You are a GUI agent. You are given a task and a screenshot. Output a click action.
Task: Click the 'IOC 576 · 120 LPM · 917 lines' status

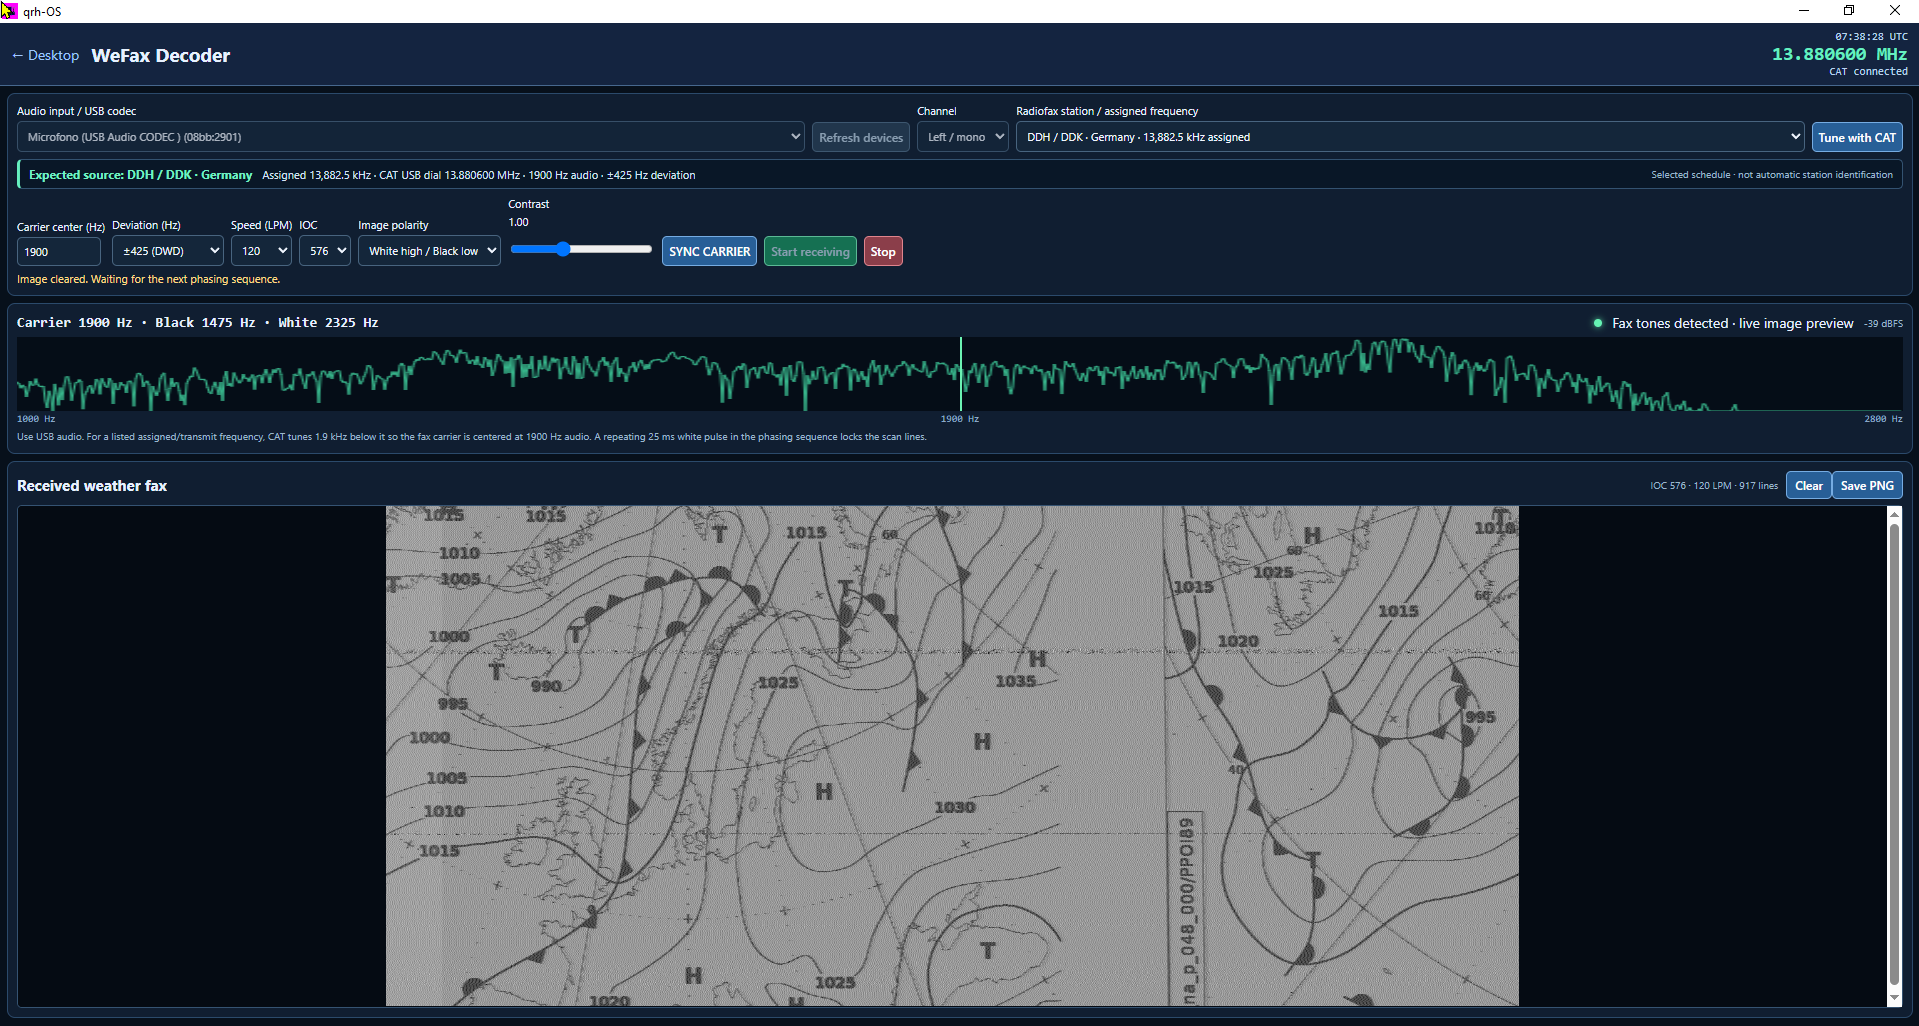[1714, 486]
